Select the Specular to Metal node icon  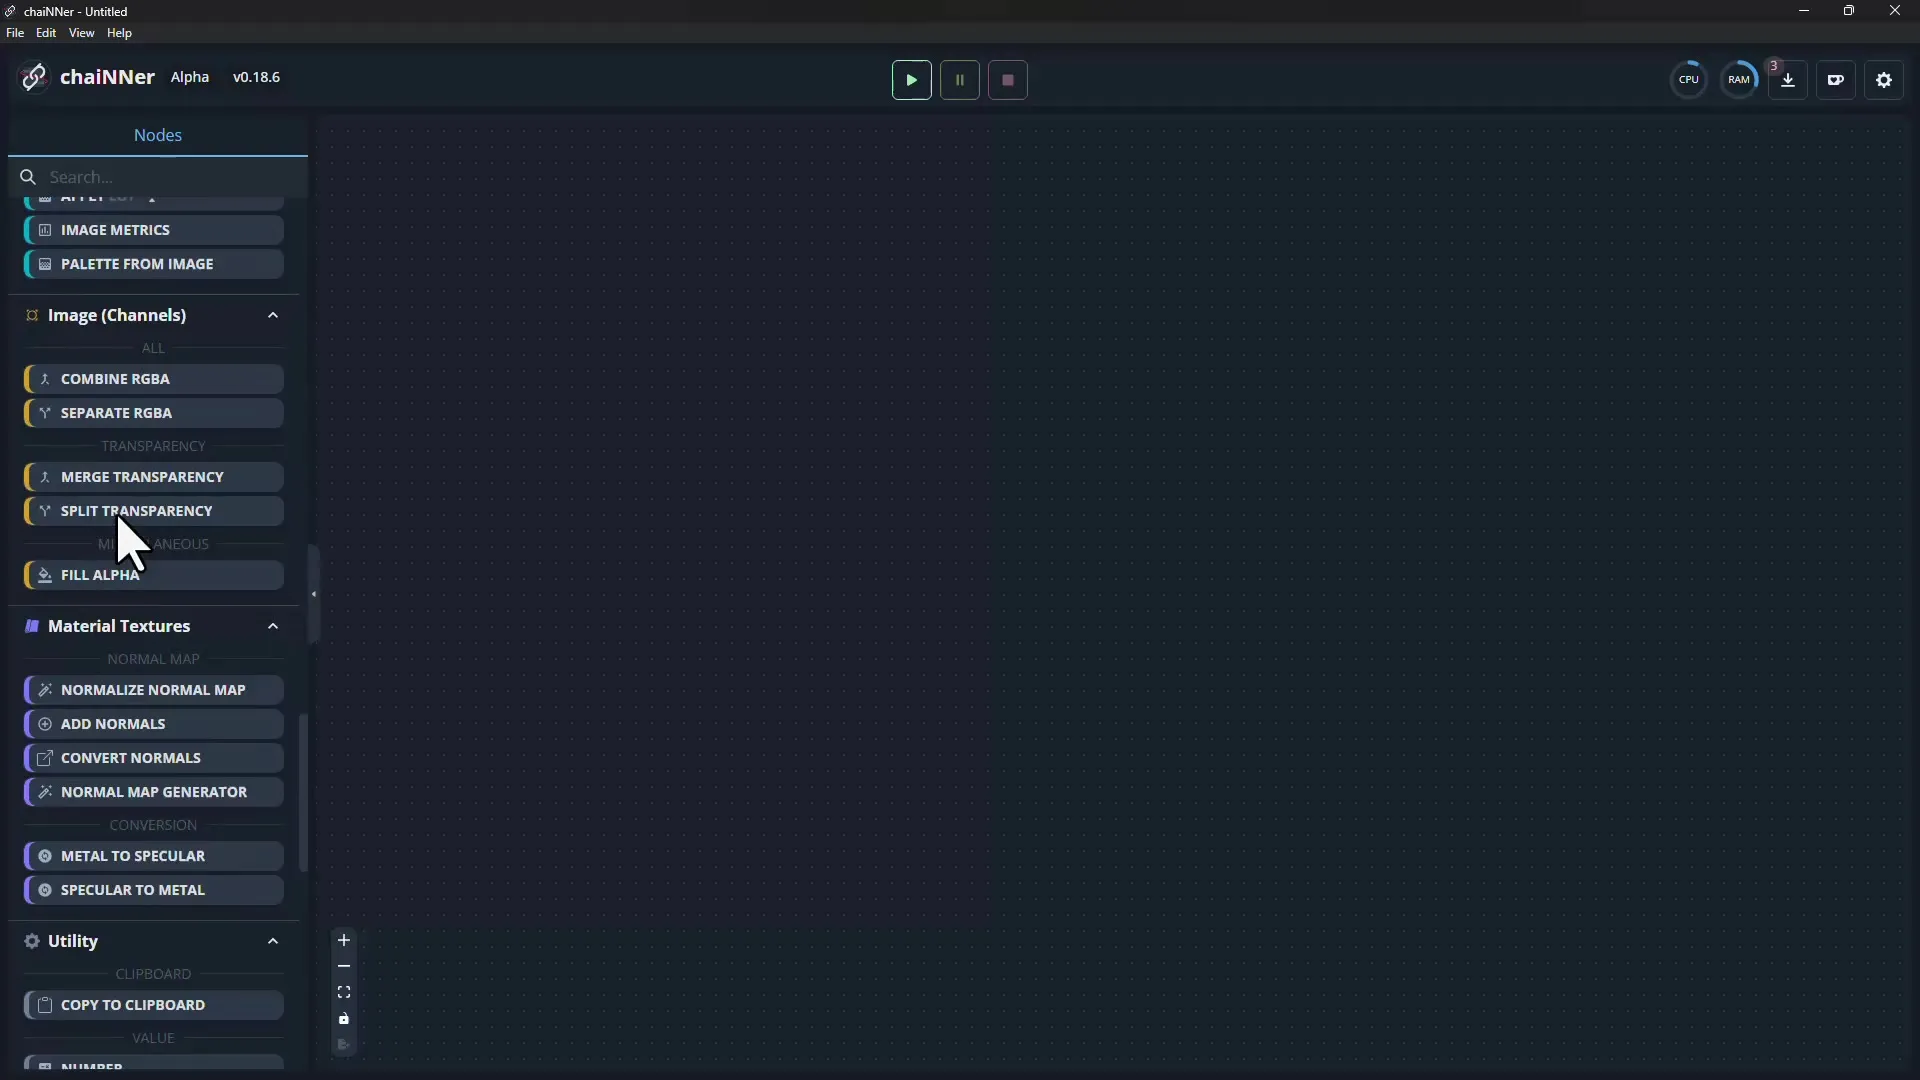coord(45,889)
